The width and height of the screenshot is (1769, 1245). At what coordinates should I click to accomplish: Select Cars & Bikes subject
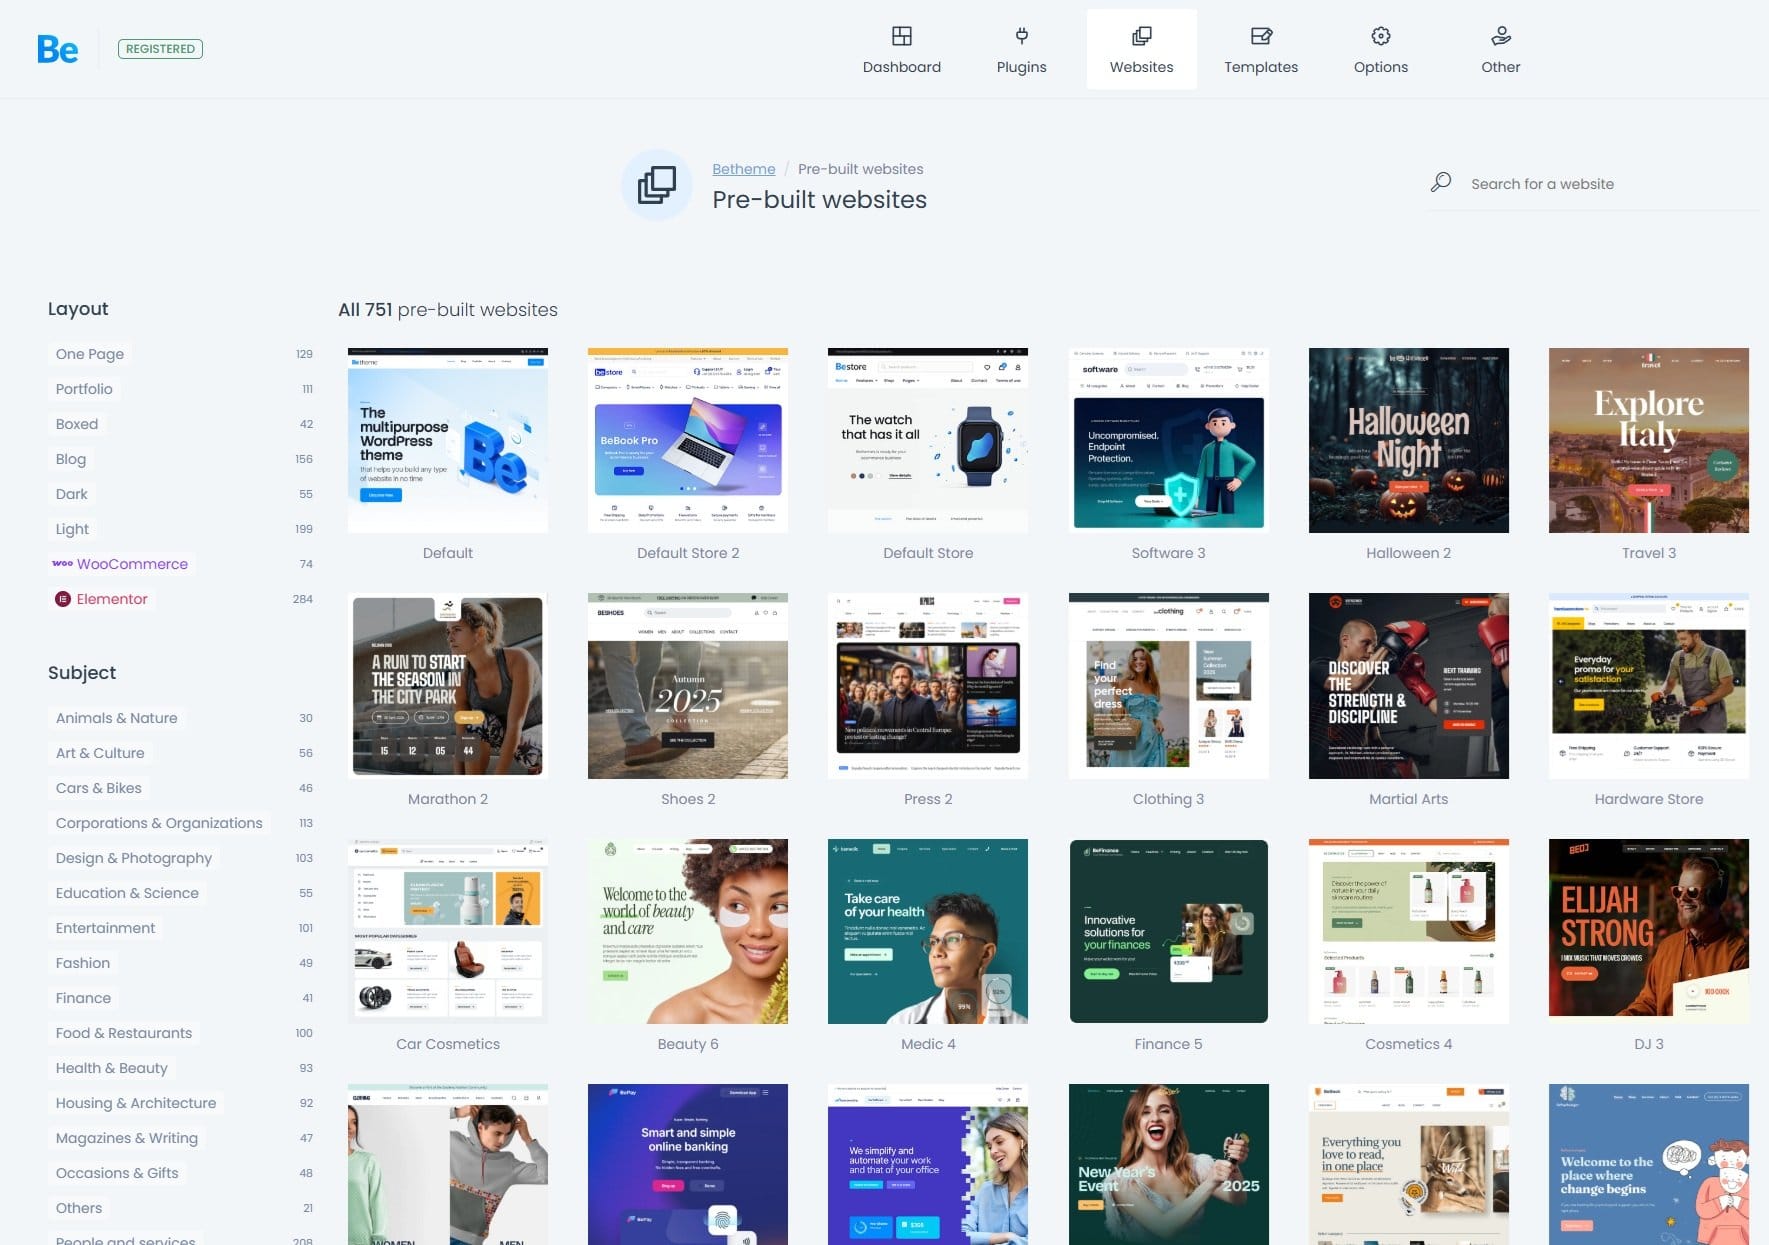[98, 788]
